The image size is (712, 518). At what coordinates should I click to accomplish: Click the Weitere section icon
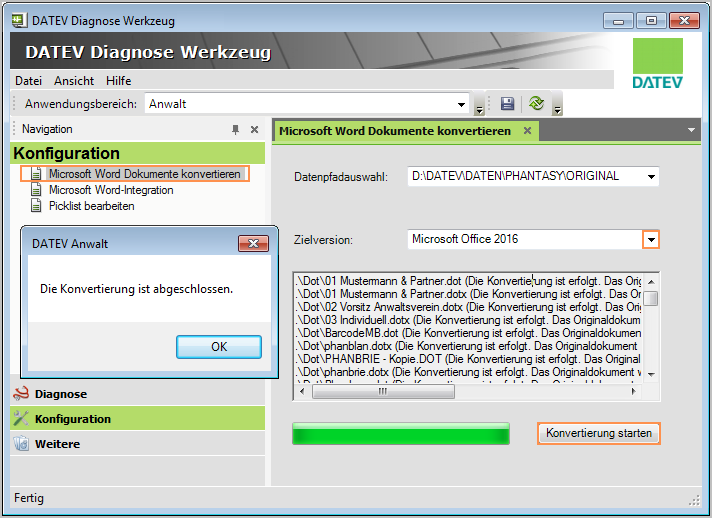[x=21, y=444]
